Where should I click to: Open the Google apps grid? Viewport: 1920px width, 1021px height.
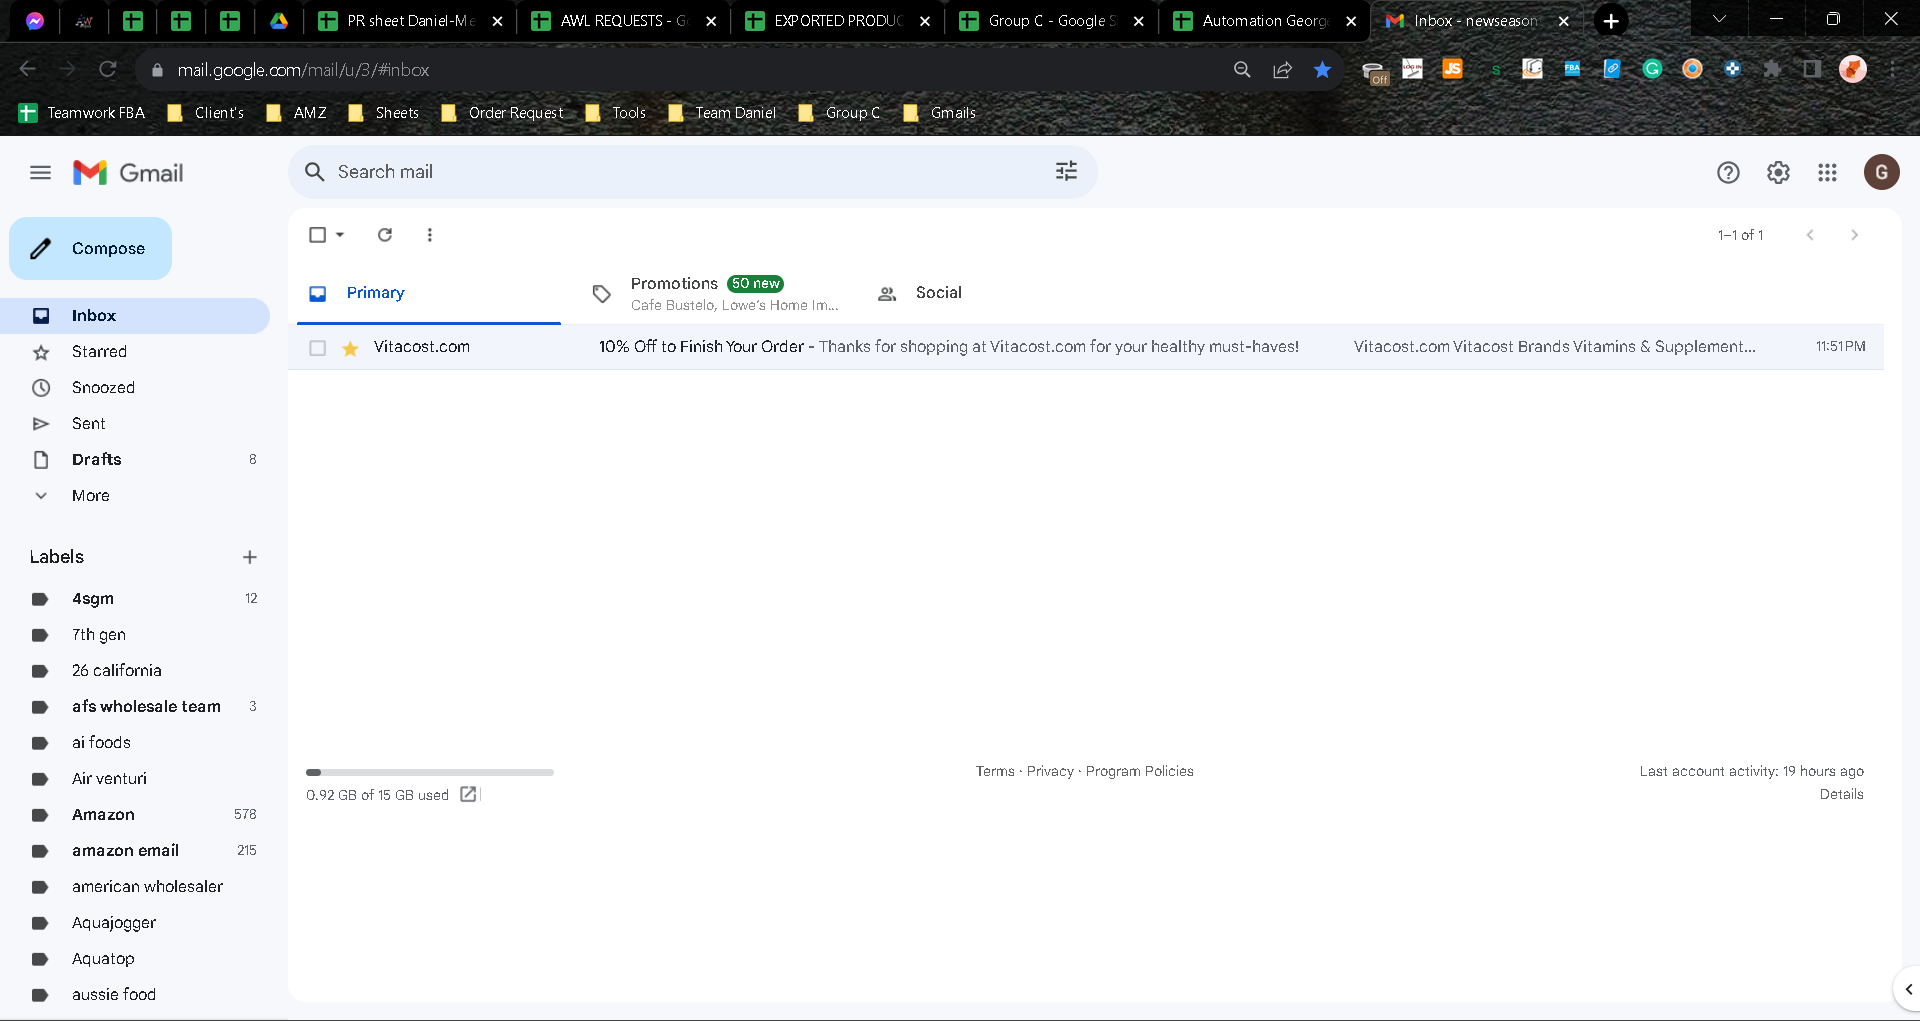1827,173
